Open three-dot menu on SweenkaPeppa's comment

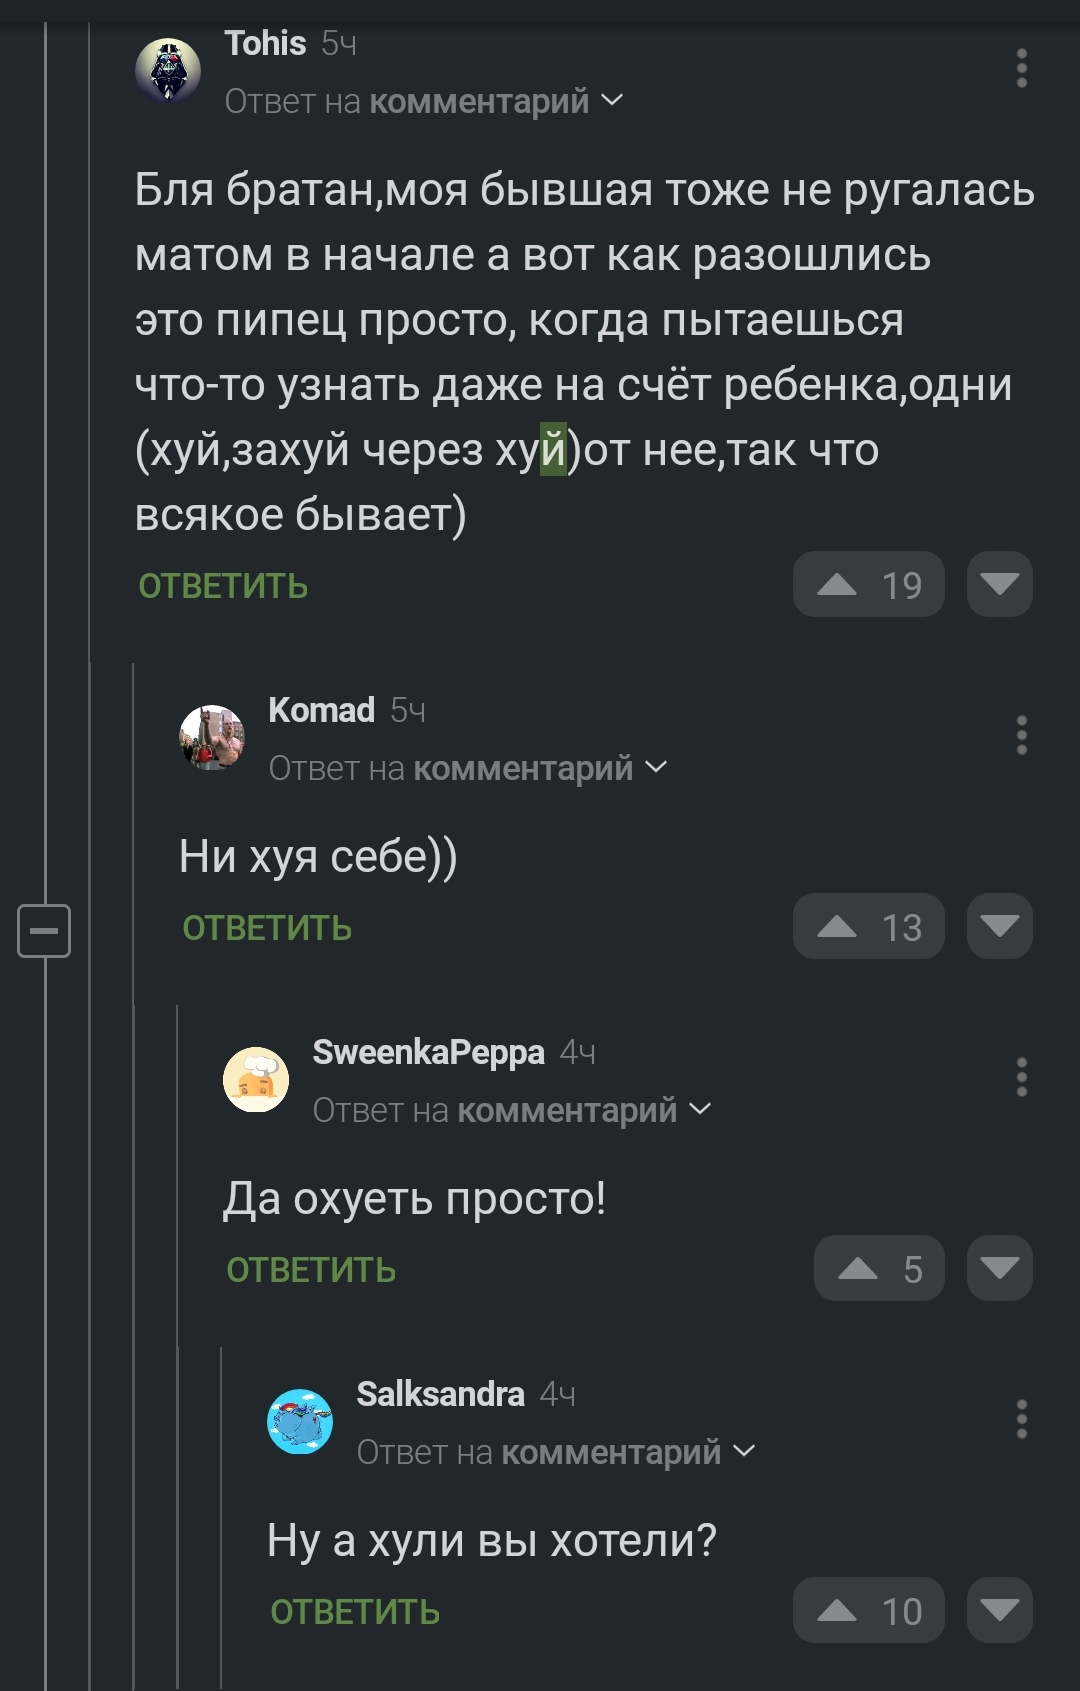[x=1021, y=1077]
